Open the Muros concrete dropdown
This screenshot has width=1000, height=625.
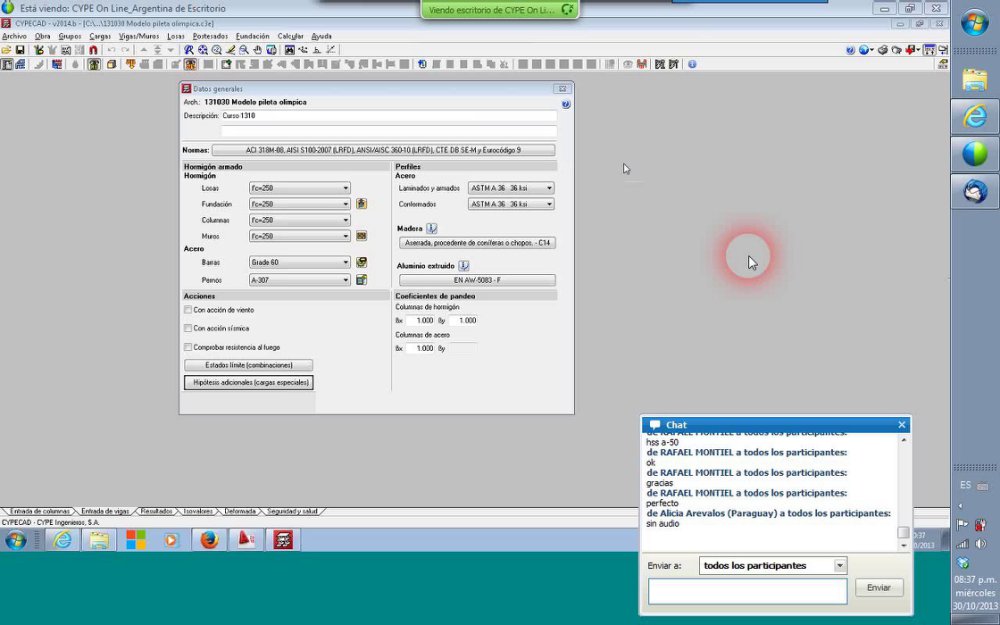coord(300,236)
